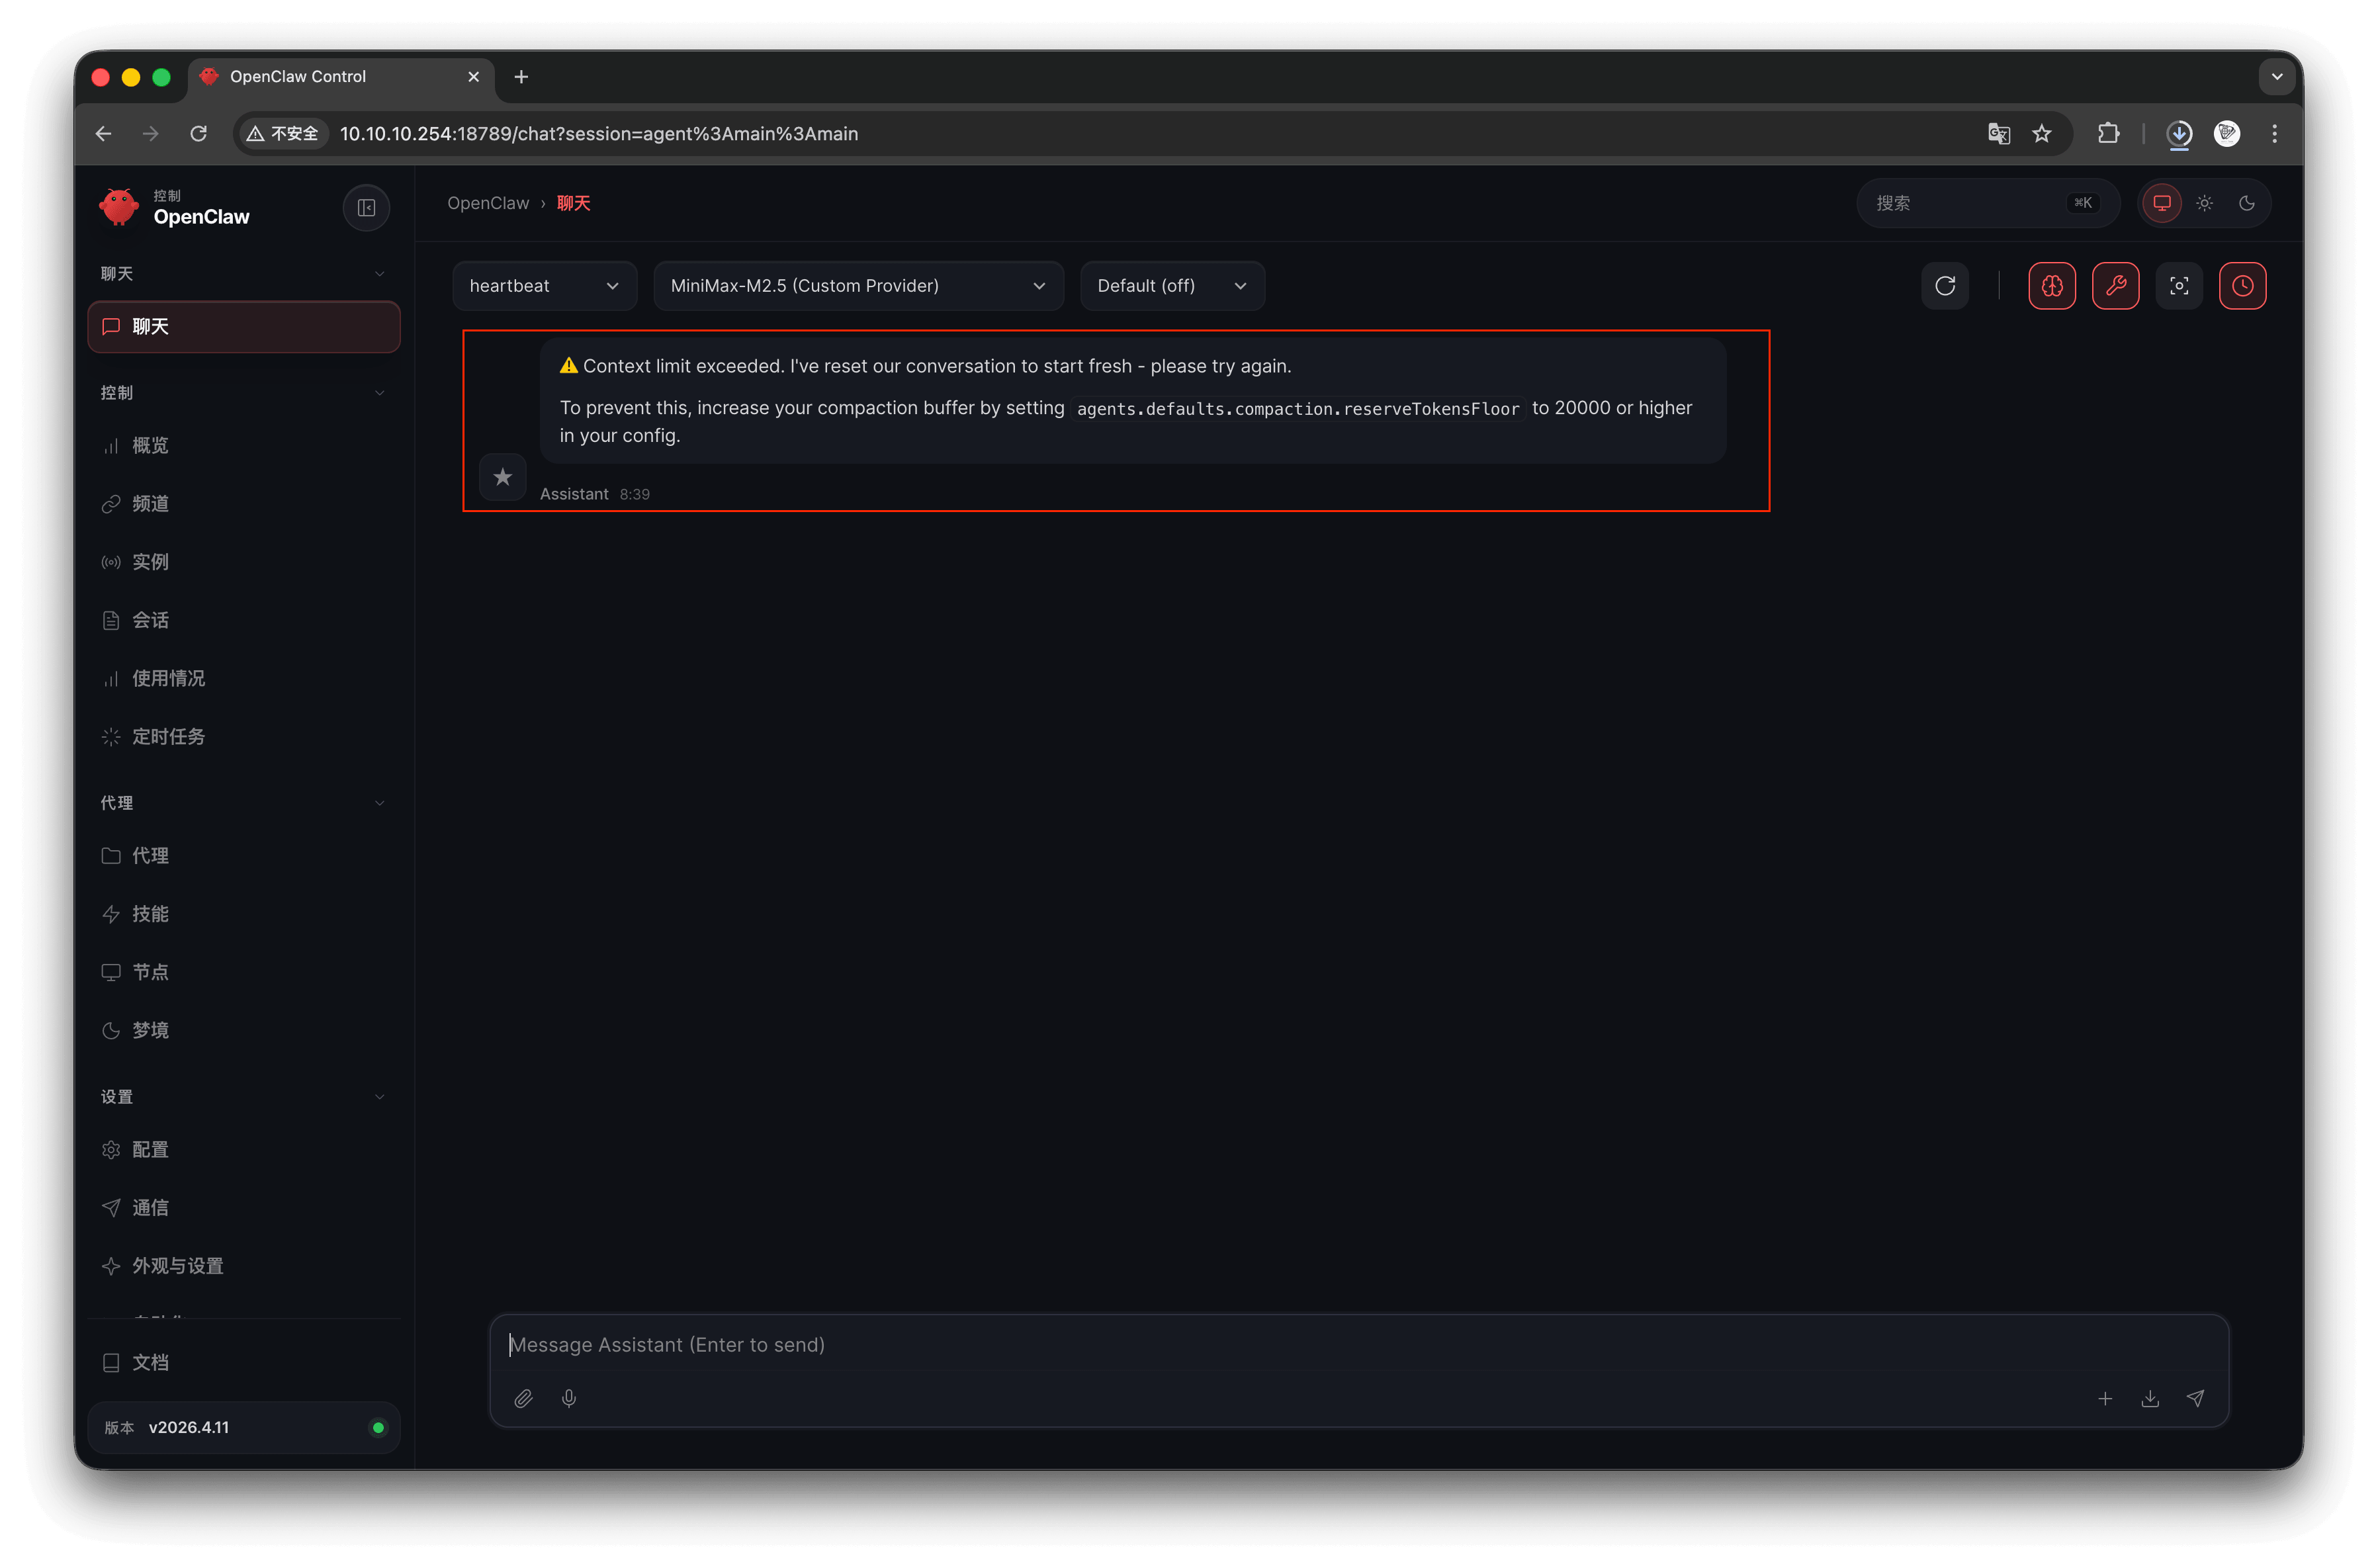Image resolution: width=2378 pixels, height=1568 pixels.
Task: Click the star avatar beside the message
Action: [x=502, y=477]
